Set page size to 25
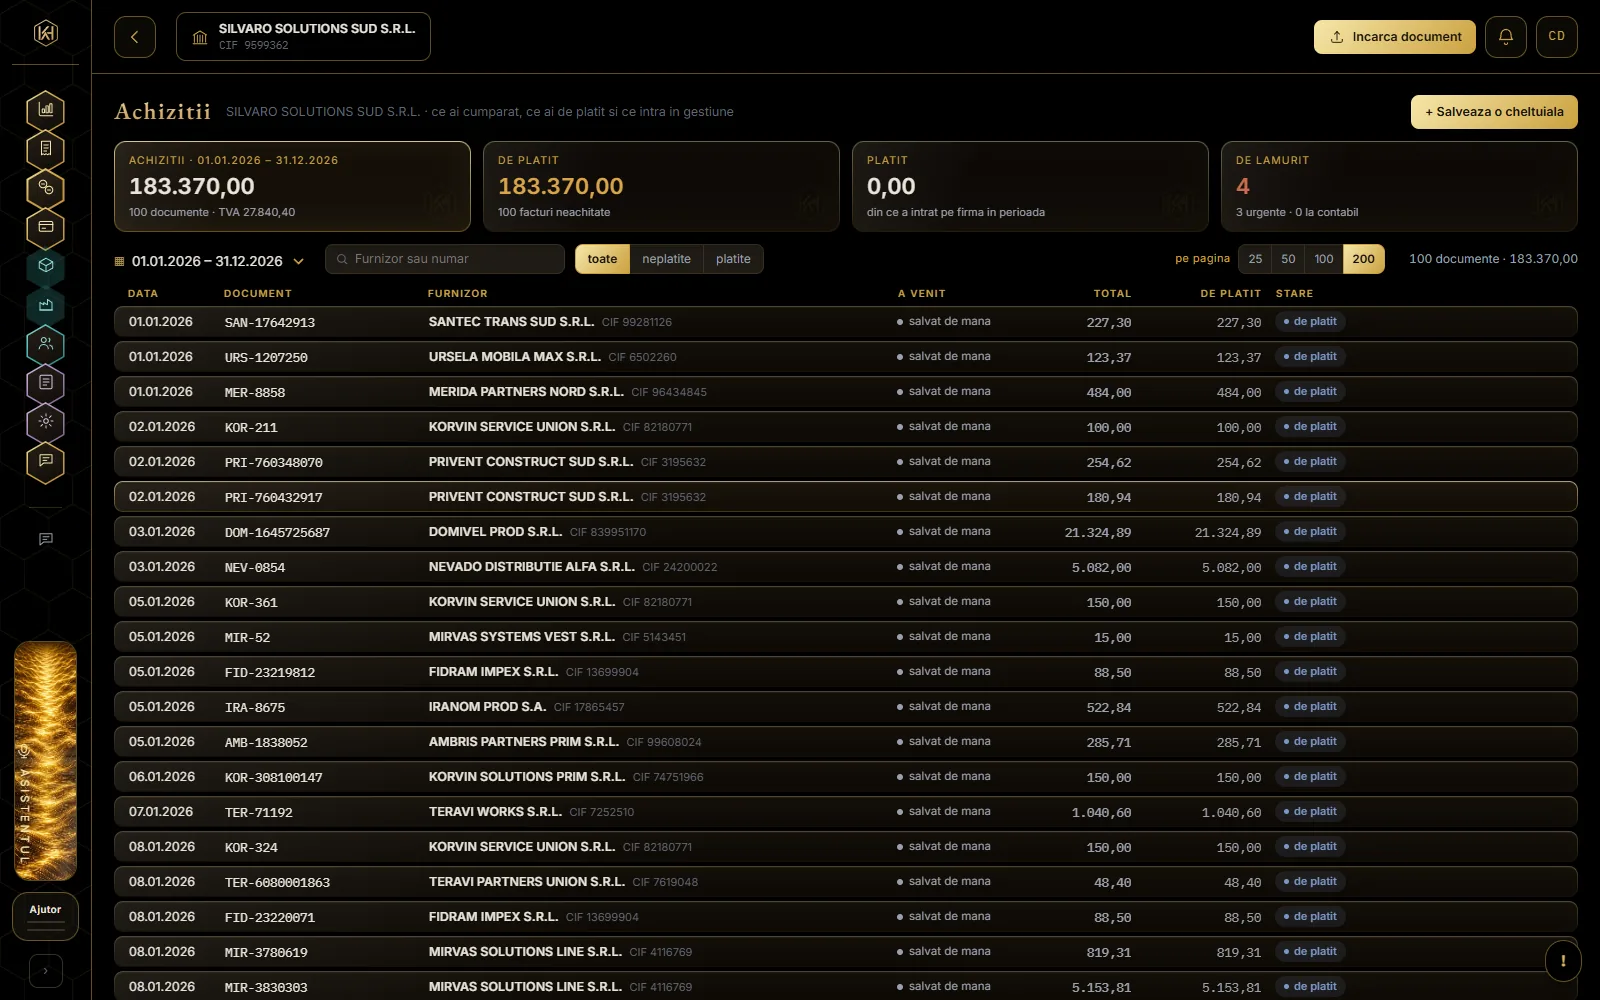1600x1000 pixels. 1255,259
